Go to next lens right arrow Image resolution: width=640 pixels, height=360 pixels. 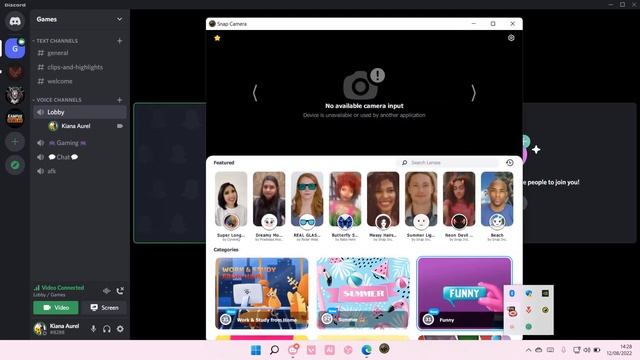(x=473, y=93)
